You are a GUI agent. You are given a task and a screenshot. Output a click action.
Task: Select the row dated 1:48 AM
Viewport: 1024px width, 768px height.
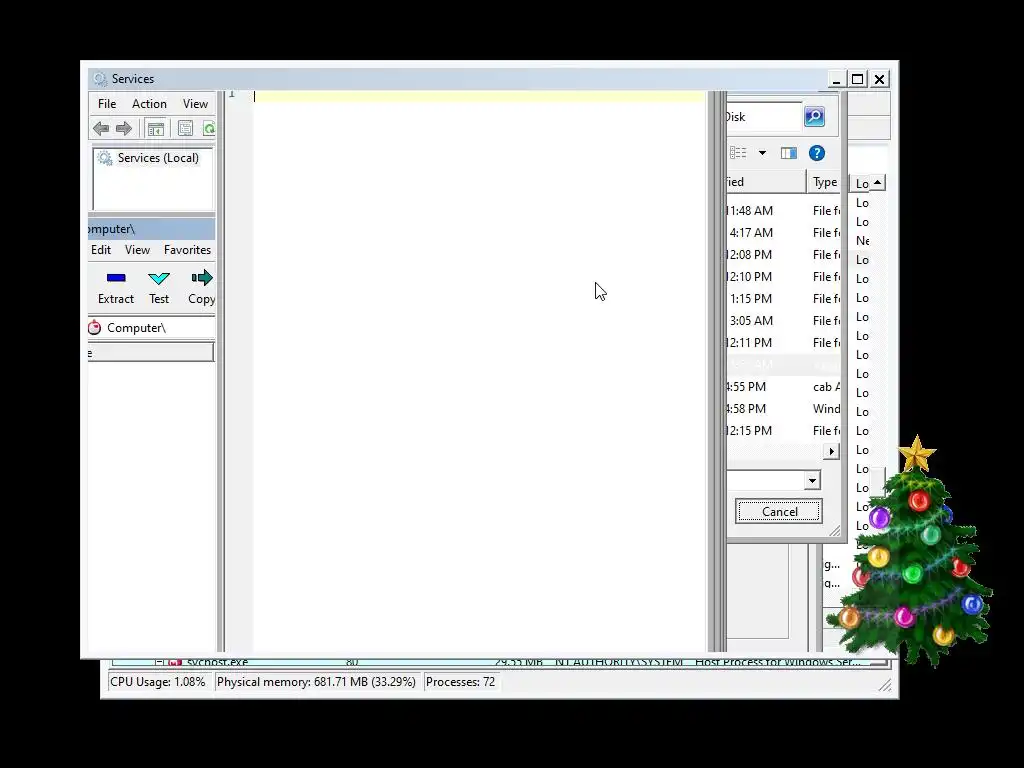(784, 210)
